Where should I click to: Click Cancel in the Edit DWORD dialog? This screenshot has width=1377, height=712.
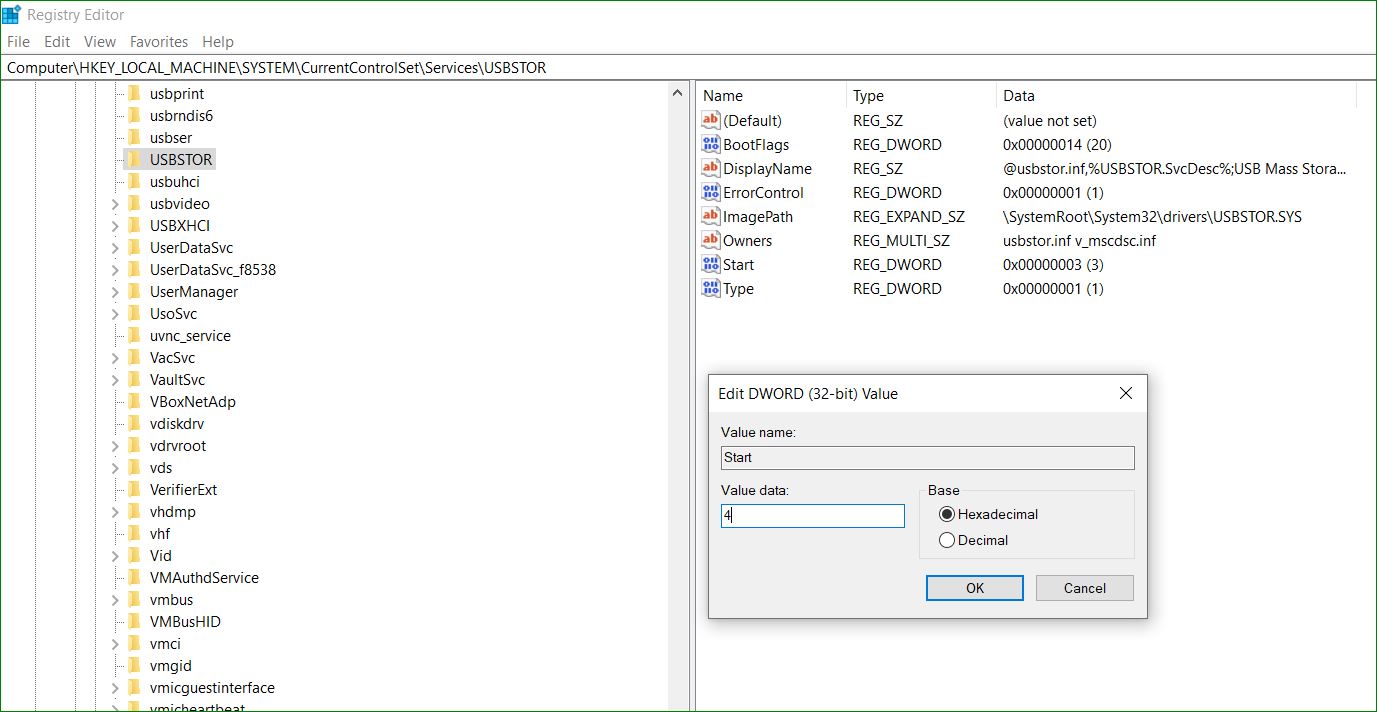pos(1084,587)
